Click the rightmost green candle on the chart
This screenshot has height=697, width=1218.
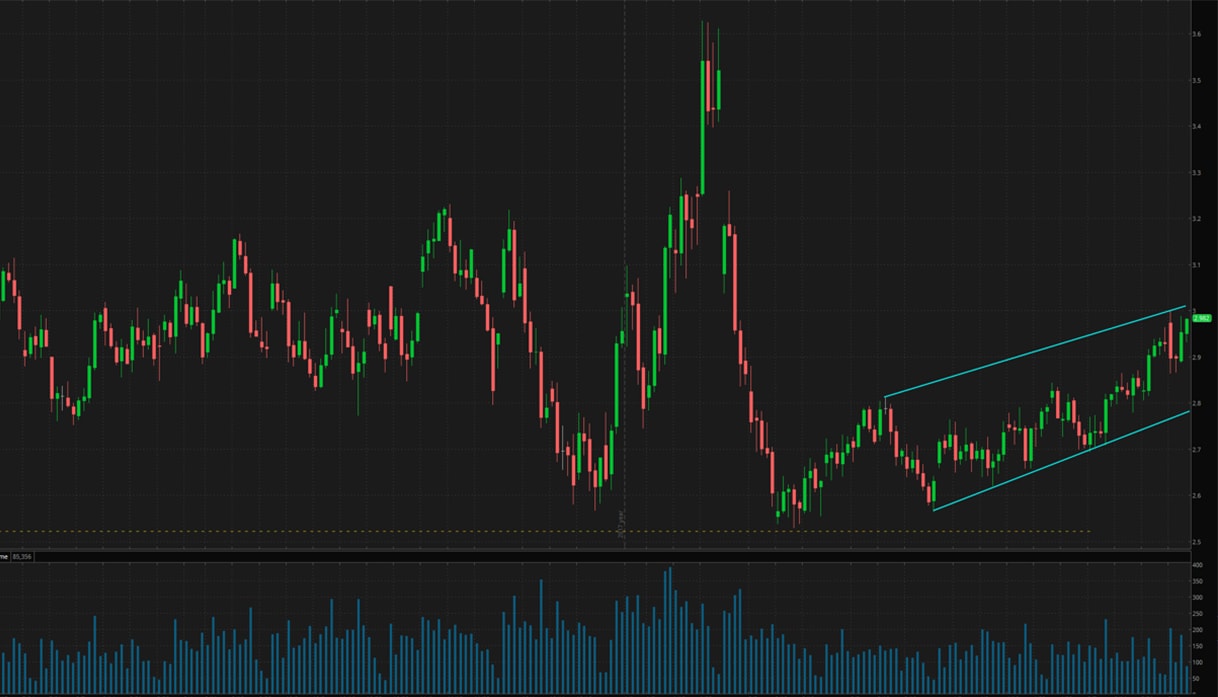pyautogui.click(x=1187, y=325)
